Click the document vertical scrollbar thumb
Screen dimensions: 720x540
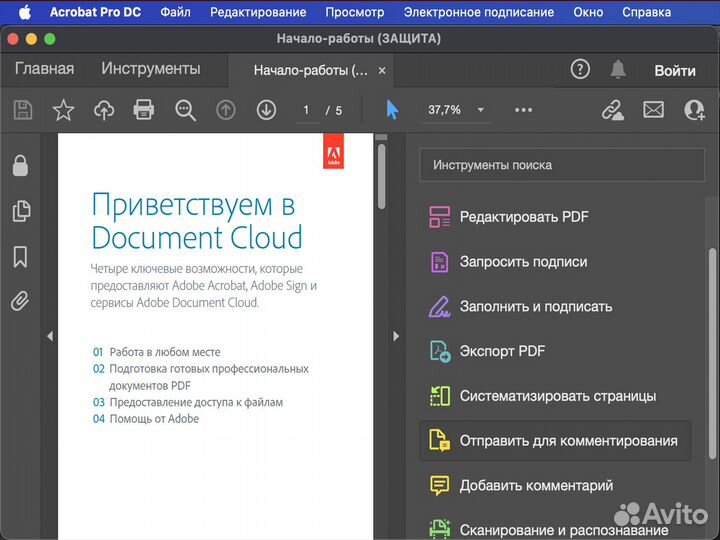381,176
